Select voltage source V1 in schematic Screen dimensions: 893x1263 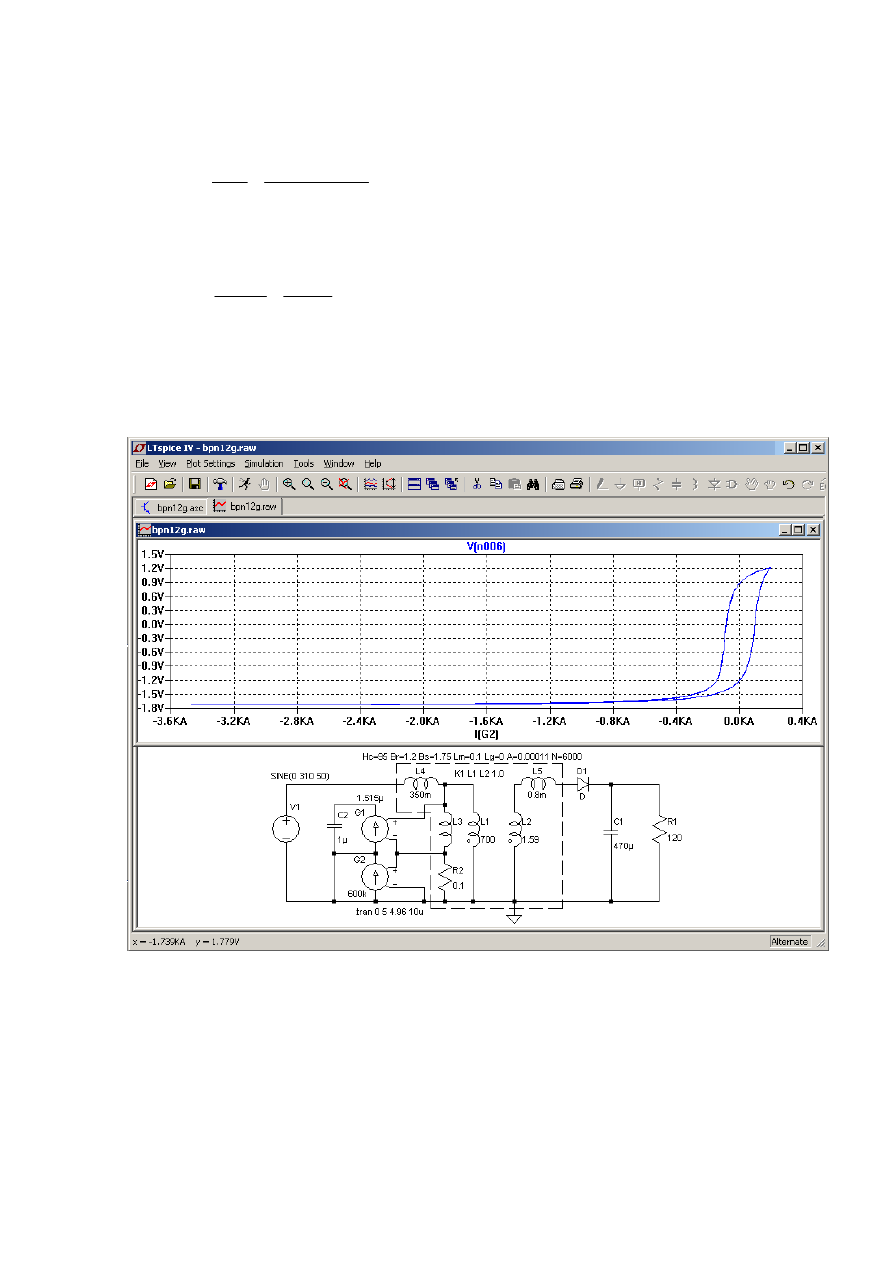(287, 829)
